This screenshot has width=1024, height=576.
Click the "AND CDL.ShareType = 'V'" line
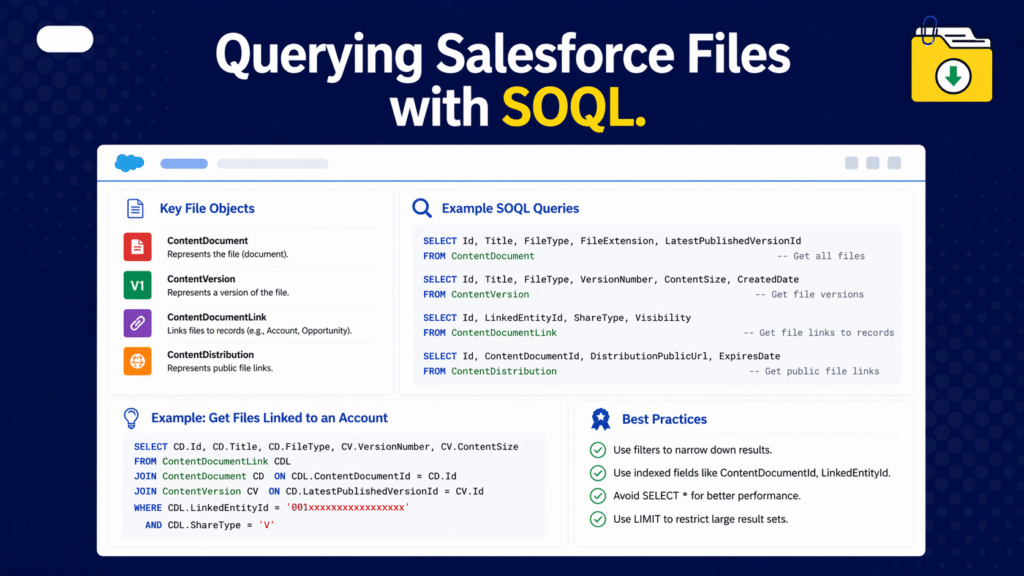210,525
